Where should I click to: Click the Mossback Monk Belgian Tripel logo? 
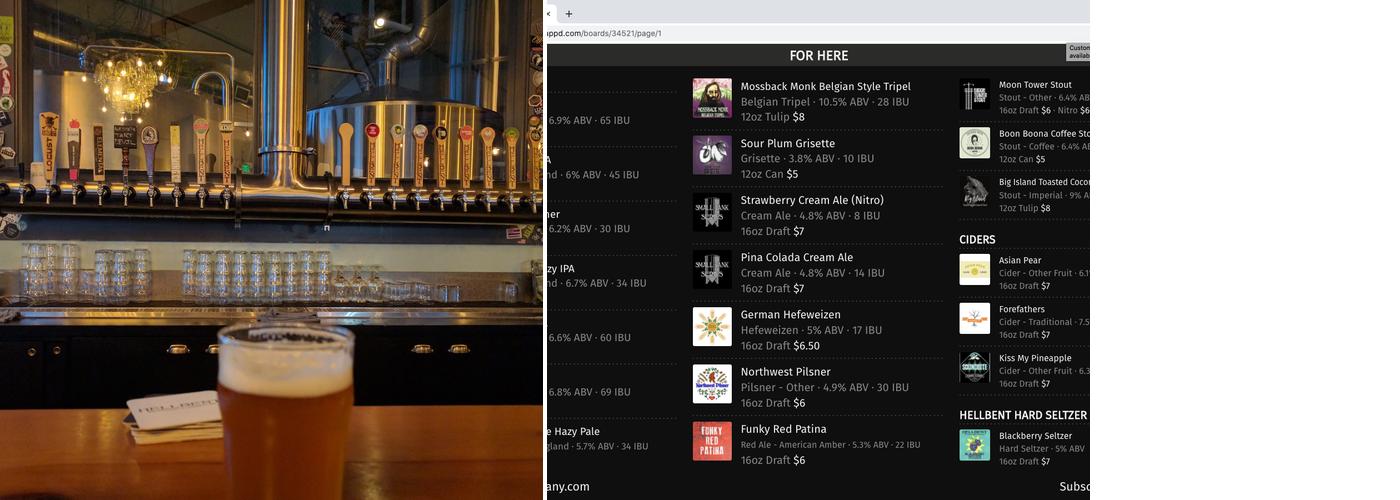coord(712,98)
